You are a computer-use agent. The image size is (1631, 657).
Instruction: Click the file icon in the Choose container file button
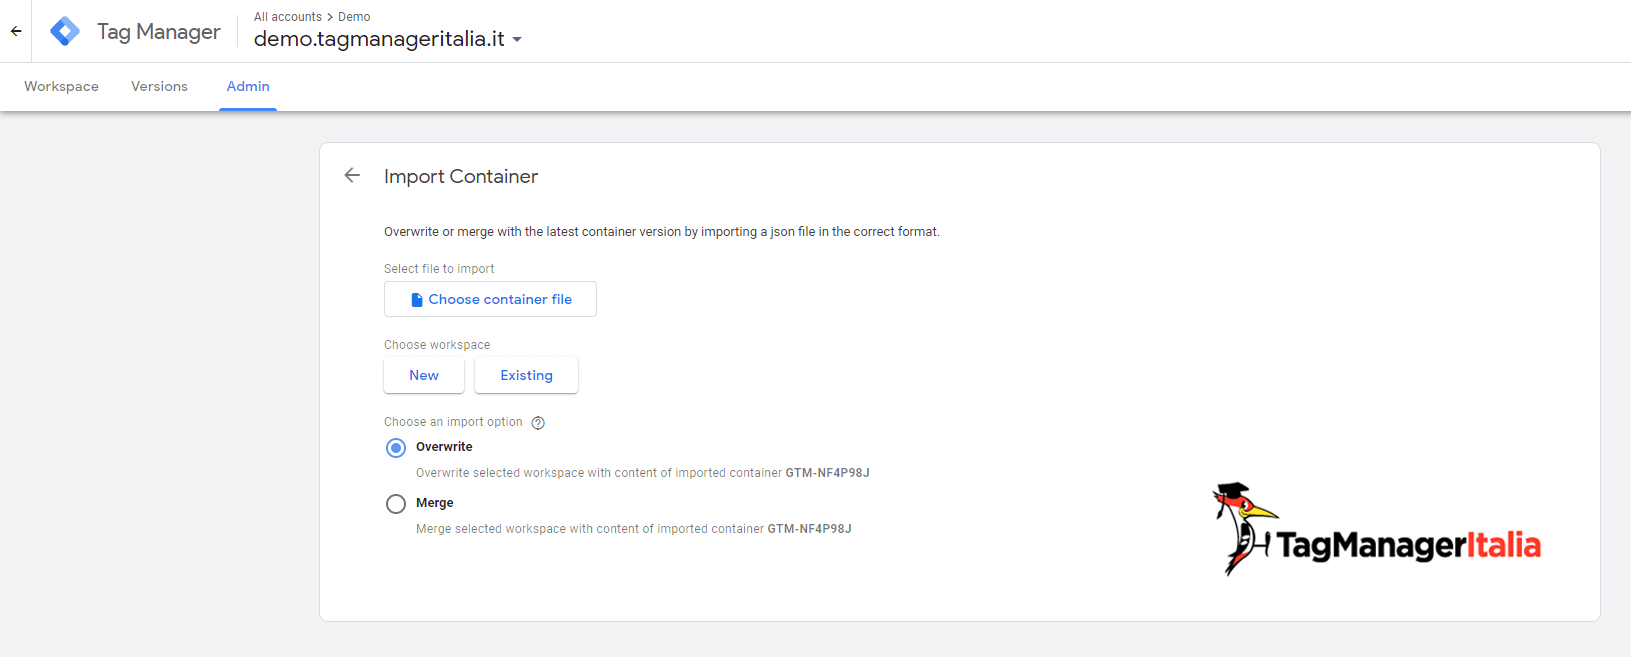[x=417, y=300]
